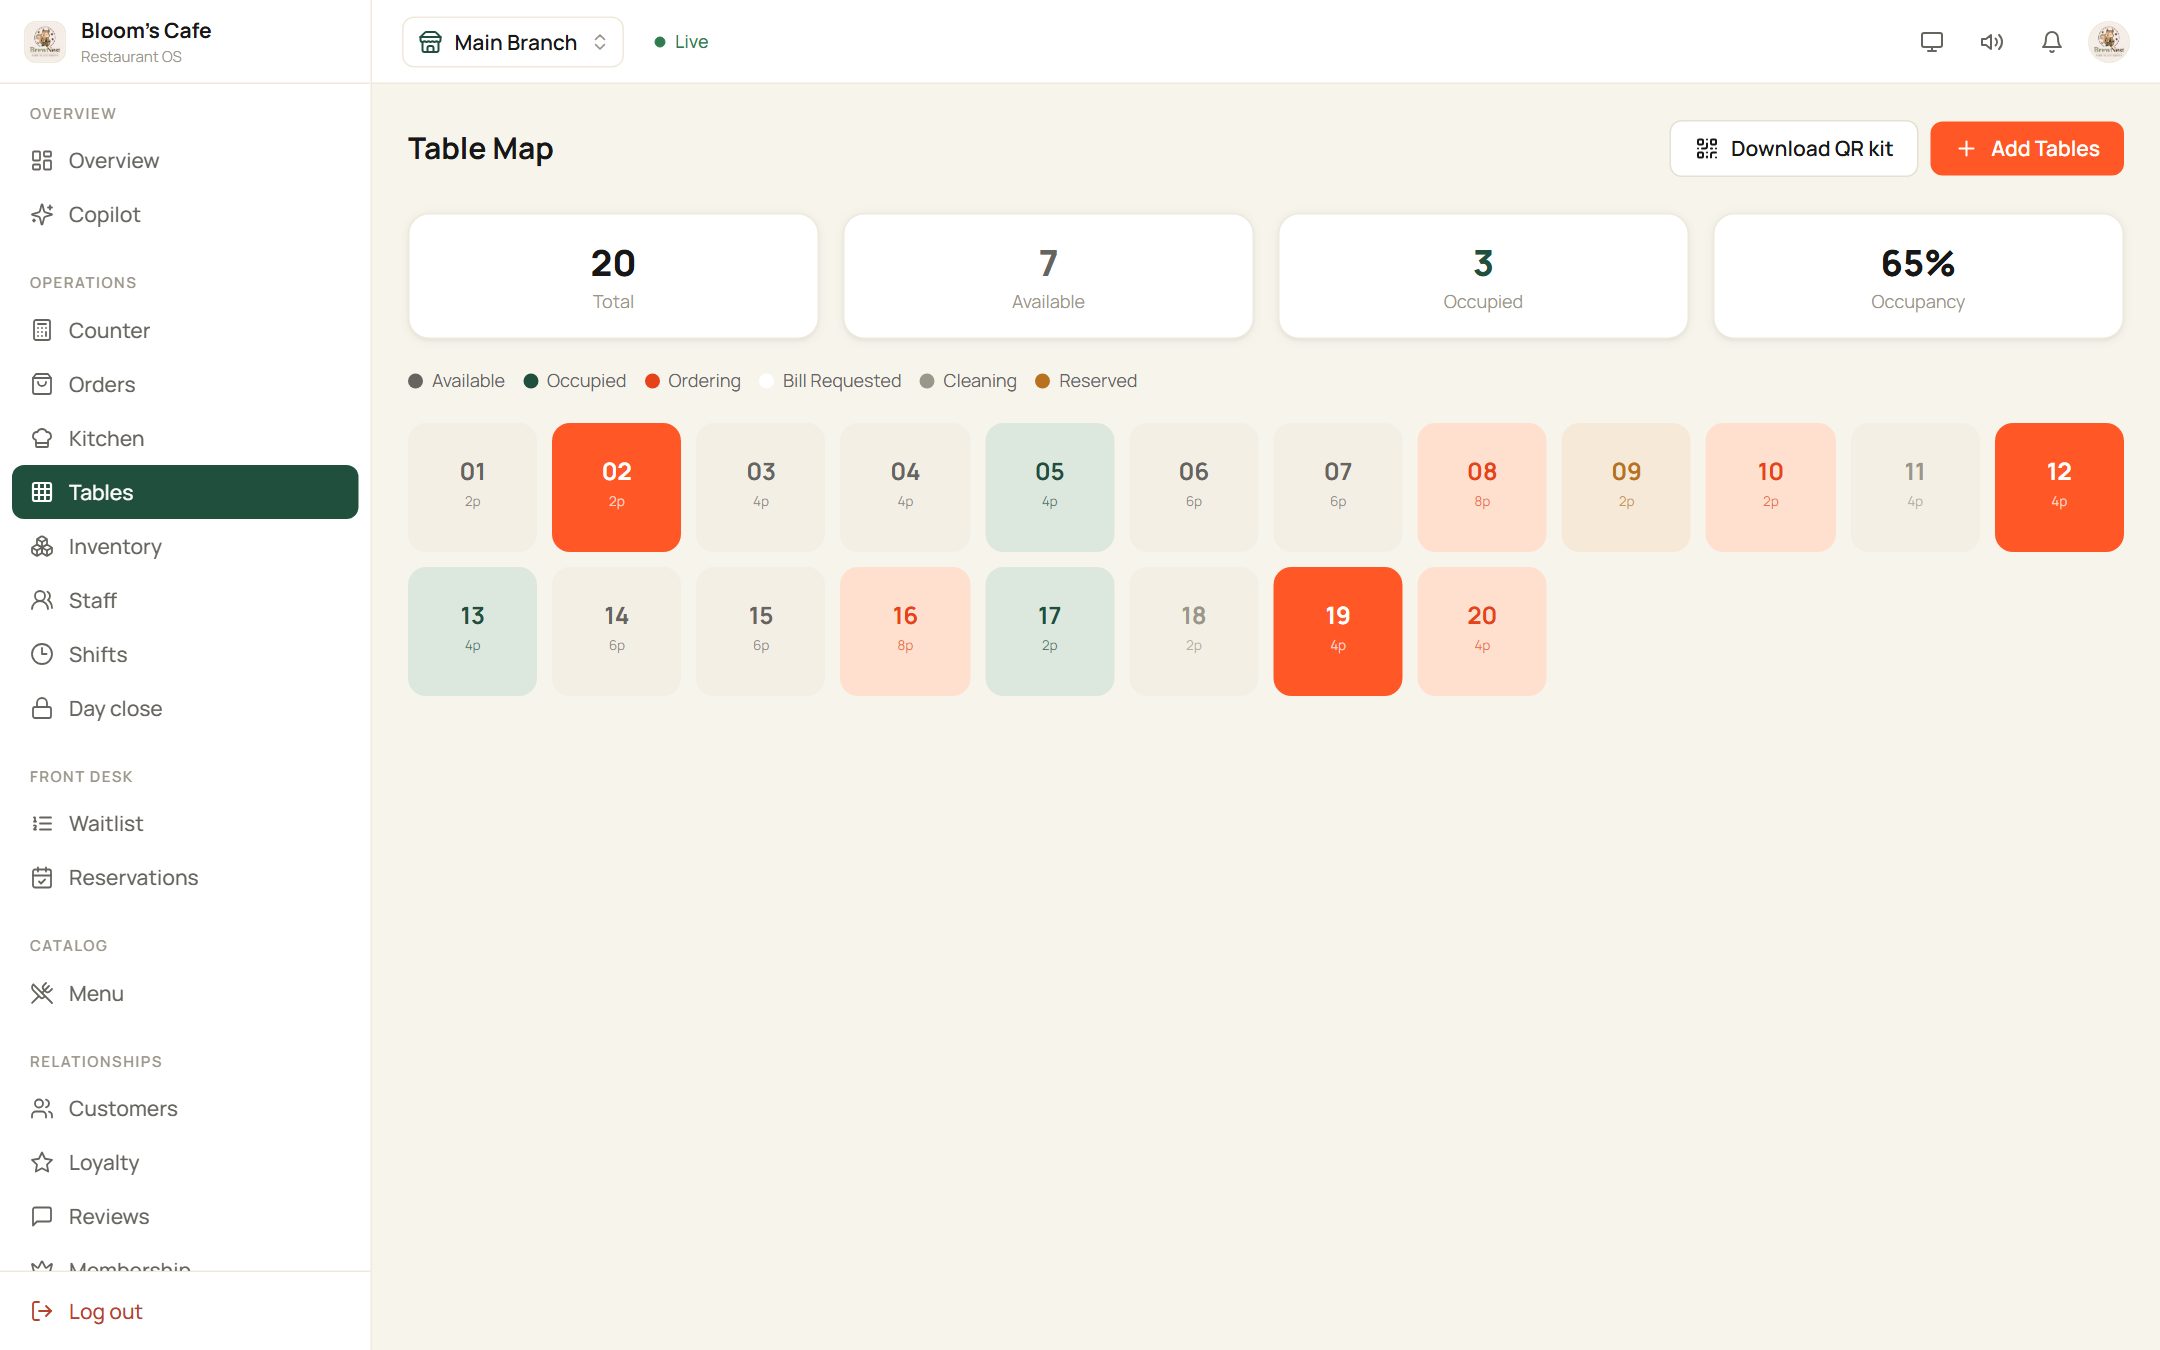Go to Tables in the sidebar
This screenshot has height=1350, width=2160.
tap(185, 492)
